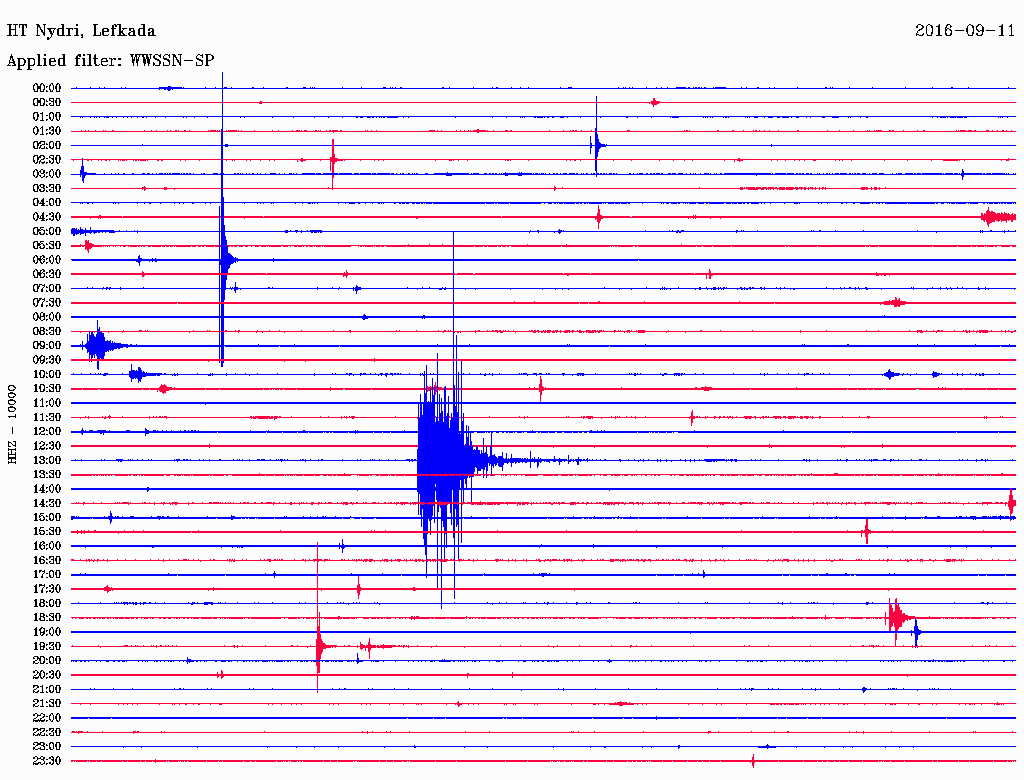Click the 12:00 time label
The height and width of the screenshot is (780, 1024).
[x=47, y=432]
